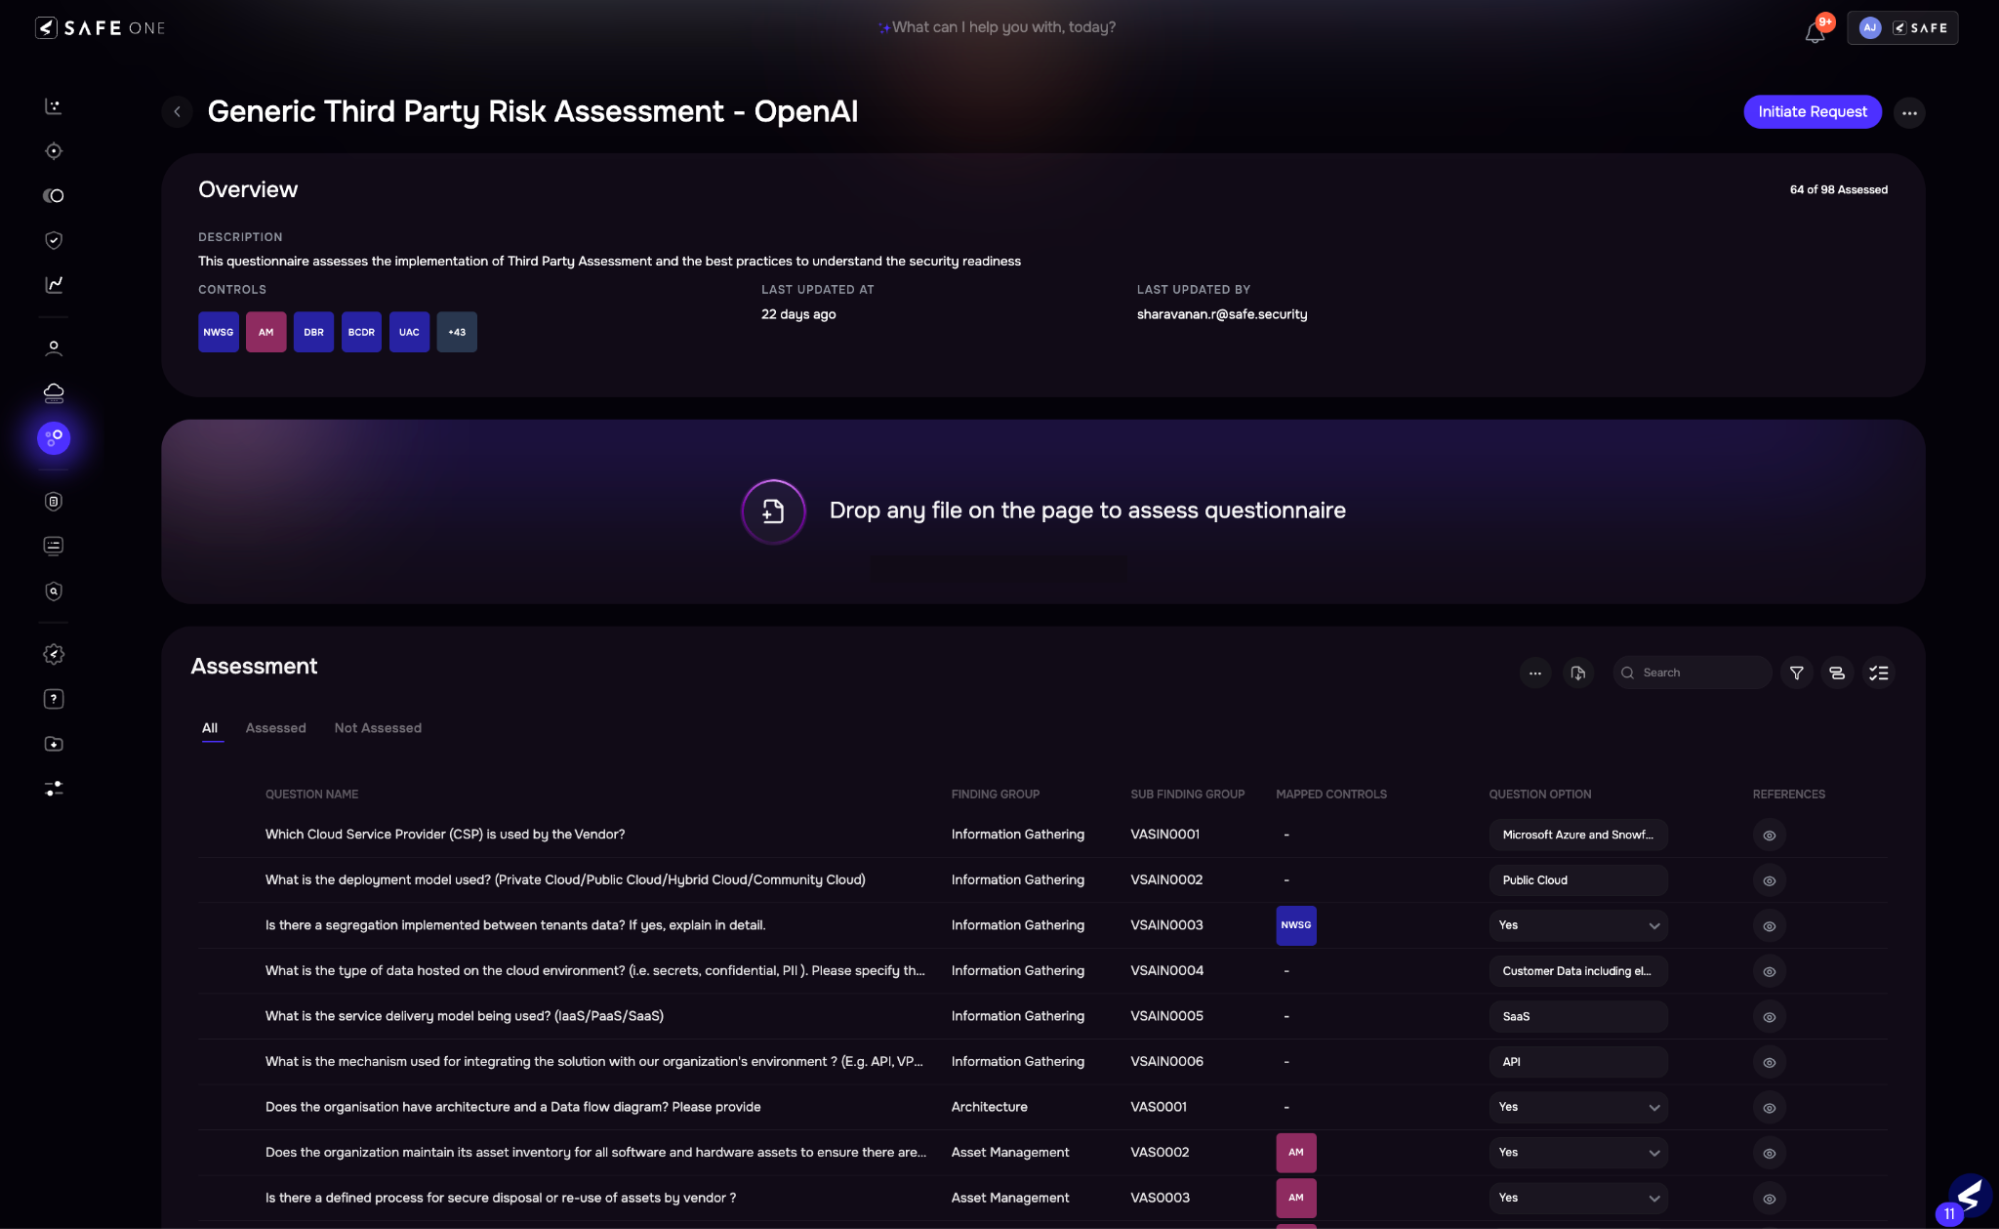Switch to the Assessed tab

click(276, 727)
